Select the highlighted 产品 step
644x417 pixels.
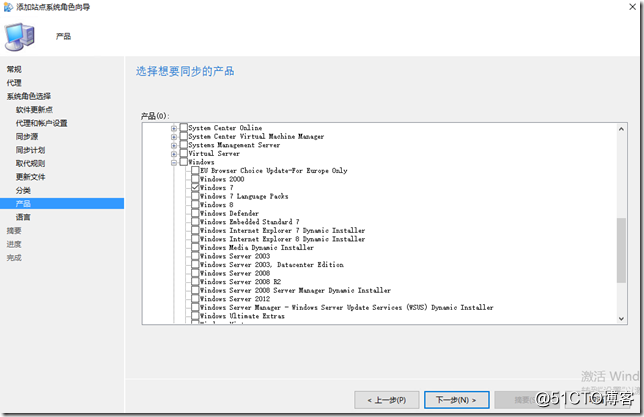point(62,203)
